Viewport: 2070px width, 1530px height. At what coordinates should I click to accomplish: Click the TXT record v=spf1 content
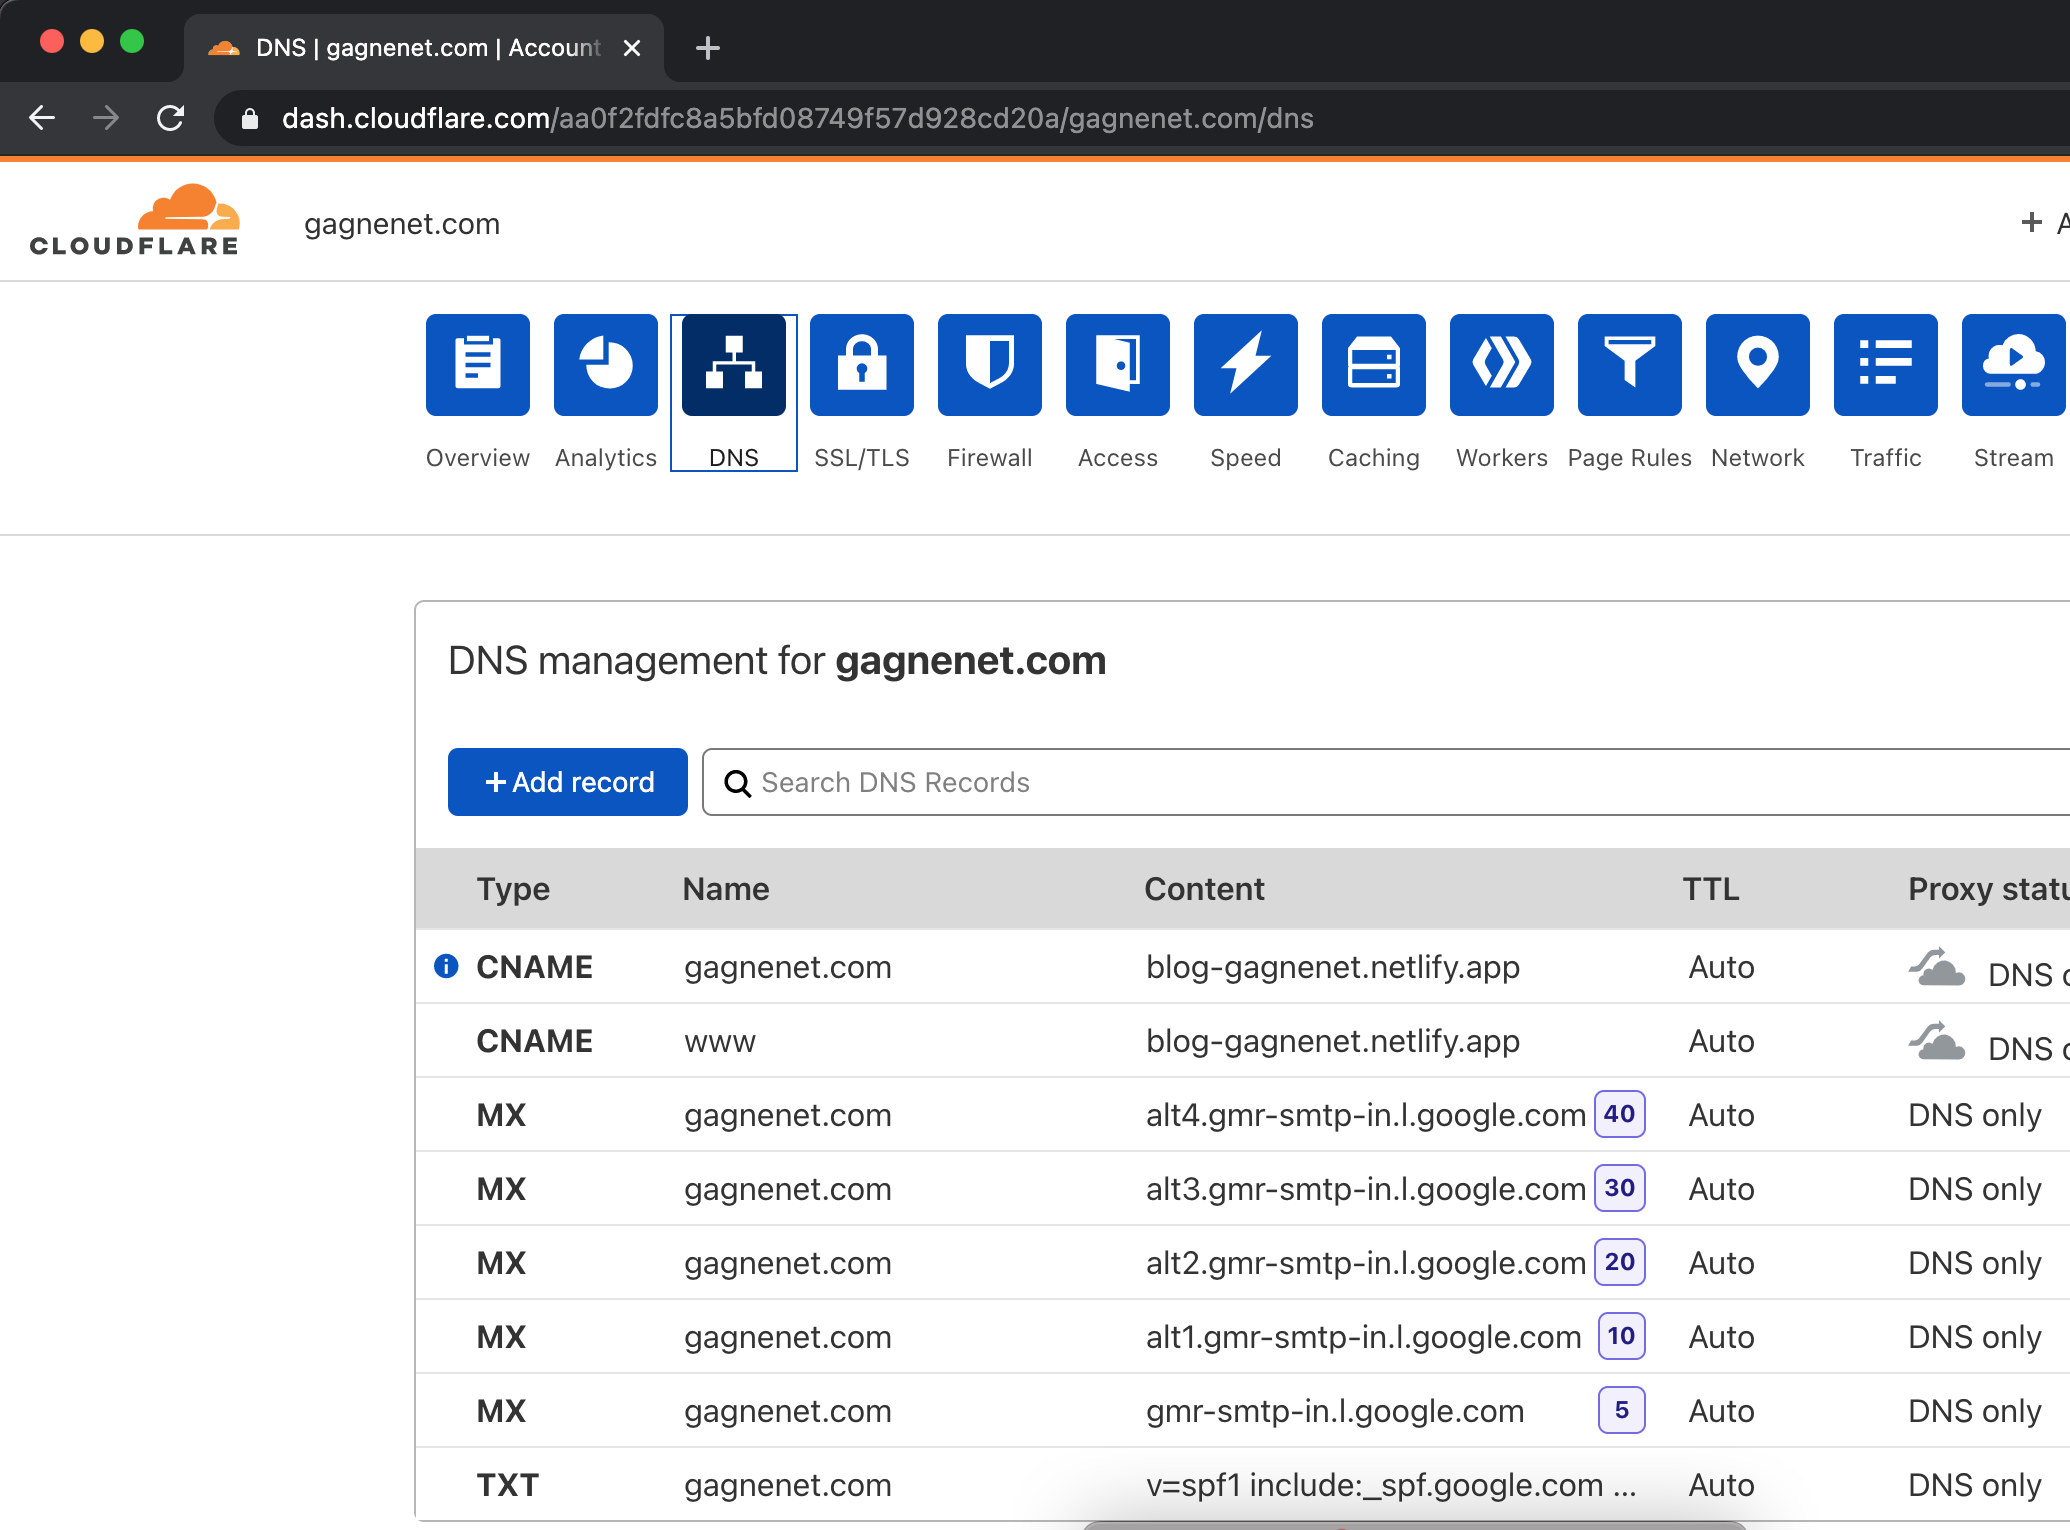point(1391,1486)
